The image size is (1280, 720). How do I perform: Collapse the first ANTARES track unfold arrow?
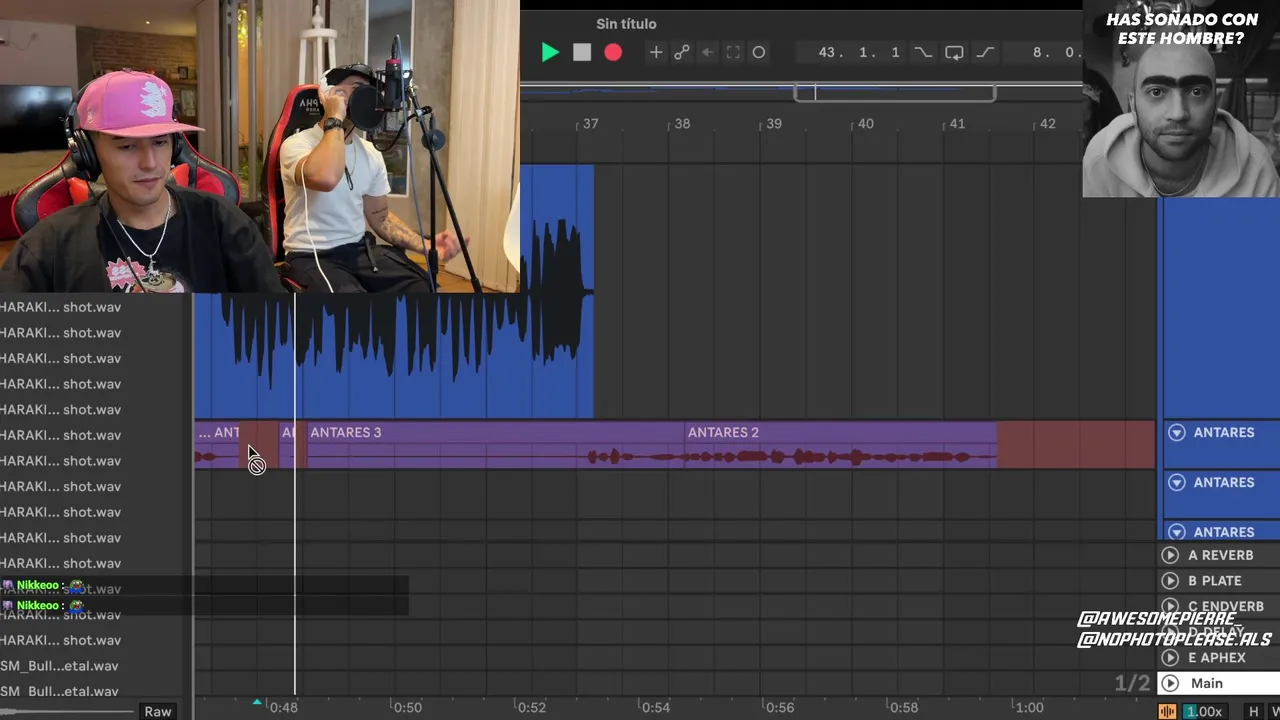(1177, 433)
